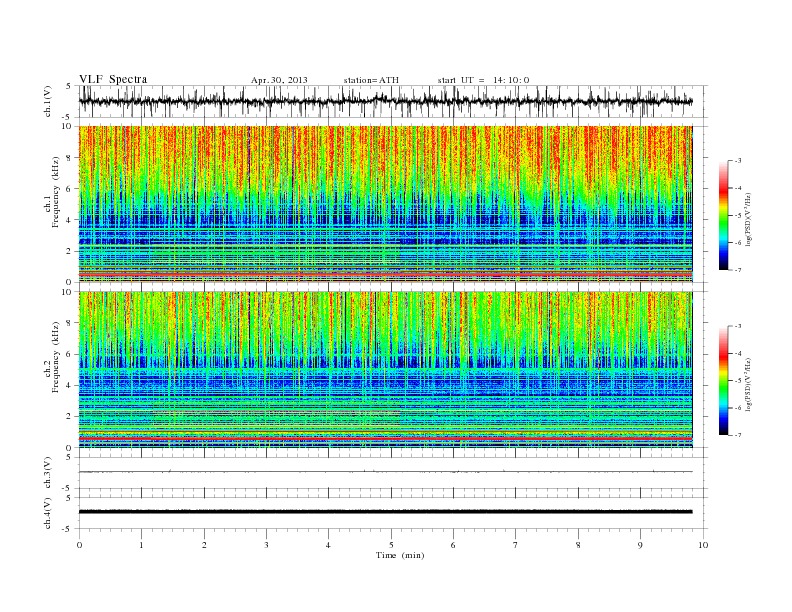Click the "6" minute tick label
The image size is (792, 612).
[x=453, y=545]
